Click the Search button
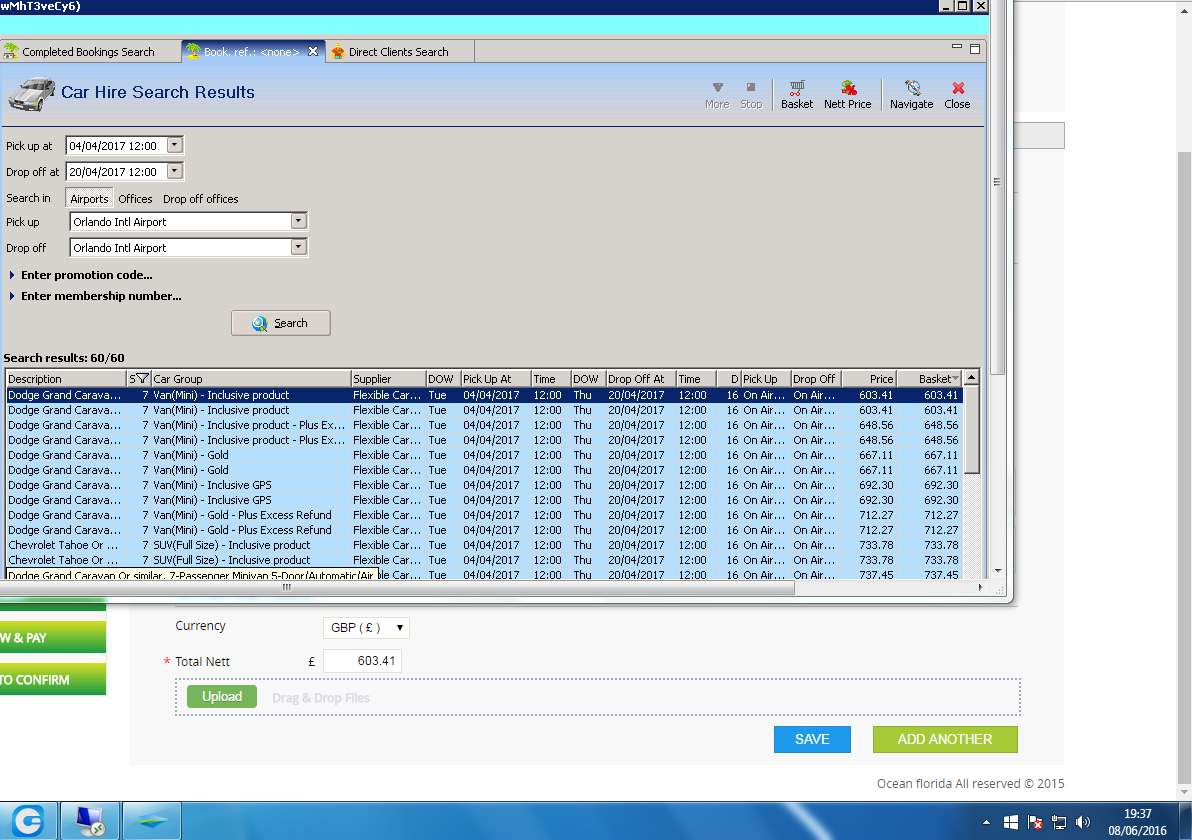This screenshot has height=840, width=1192. click(x=281, y=323)
